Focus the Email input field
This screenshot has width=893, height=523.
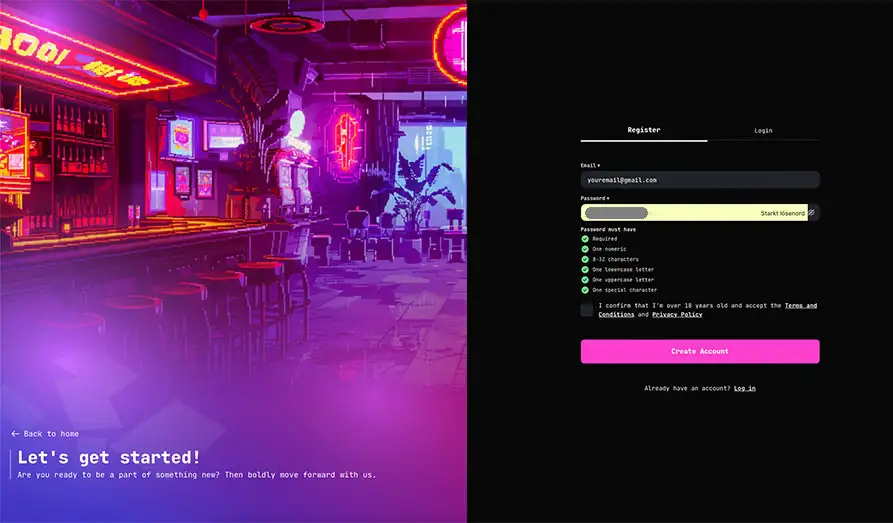(x=699, y=180)
